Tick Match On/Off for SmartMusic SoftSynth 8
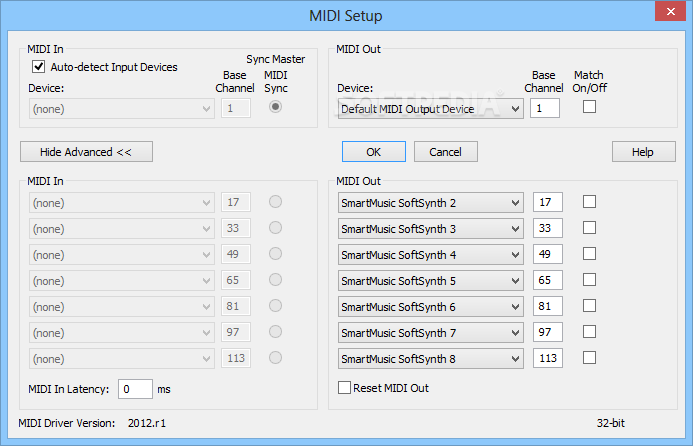This screenshot has height=446, width=693. click(x=589, y=358)
